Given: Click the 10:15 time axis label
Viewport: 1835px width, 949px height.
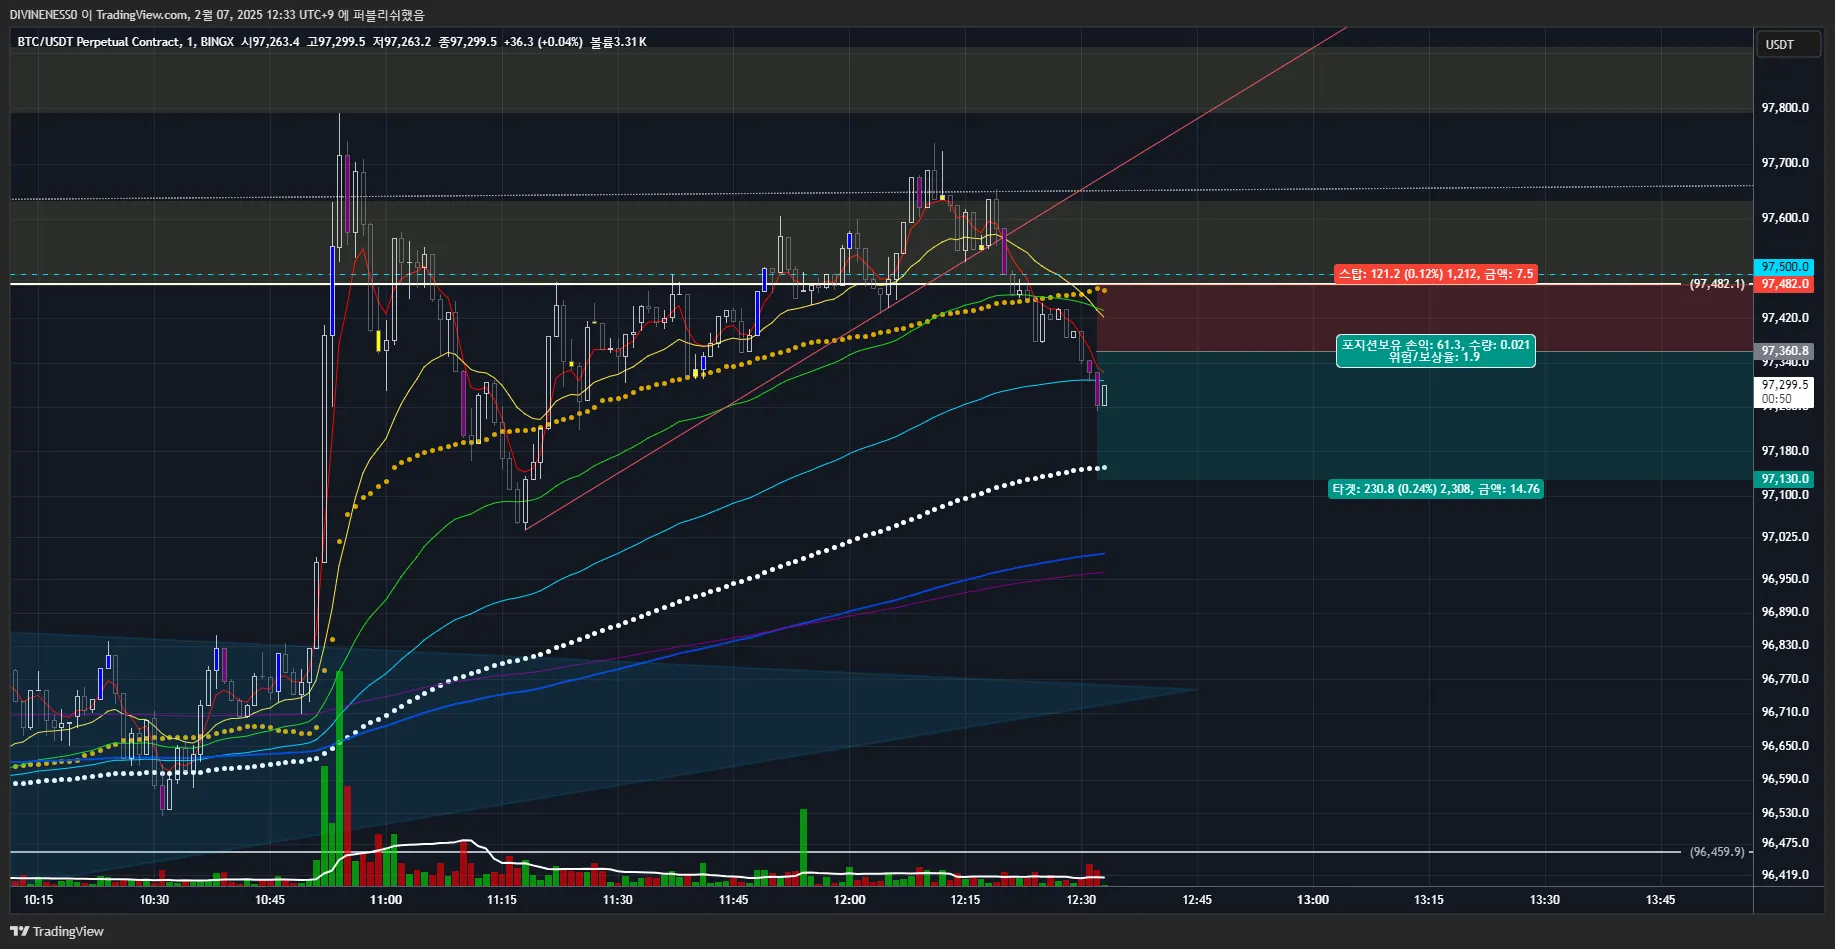Looking at the screenshot, I should point(38,900).
